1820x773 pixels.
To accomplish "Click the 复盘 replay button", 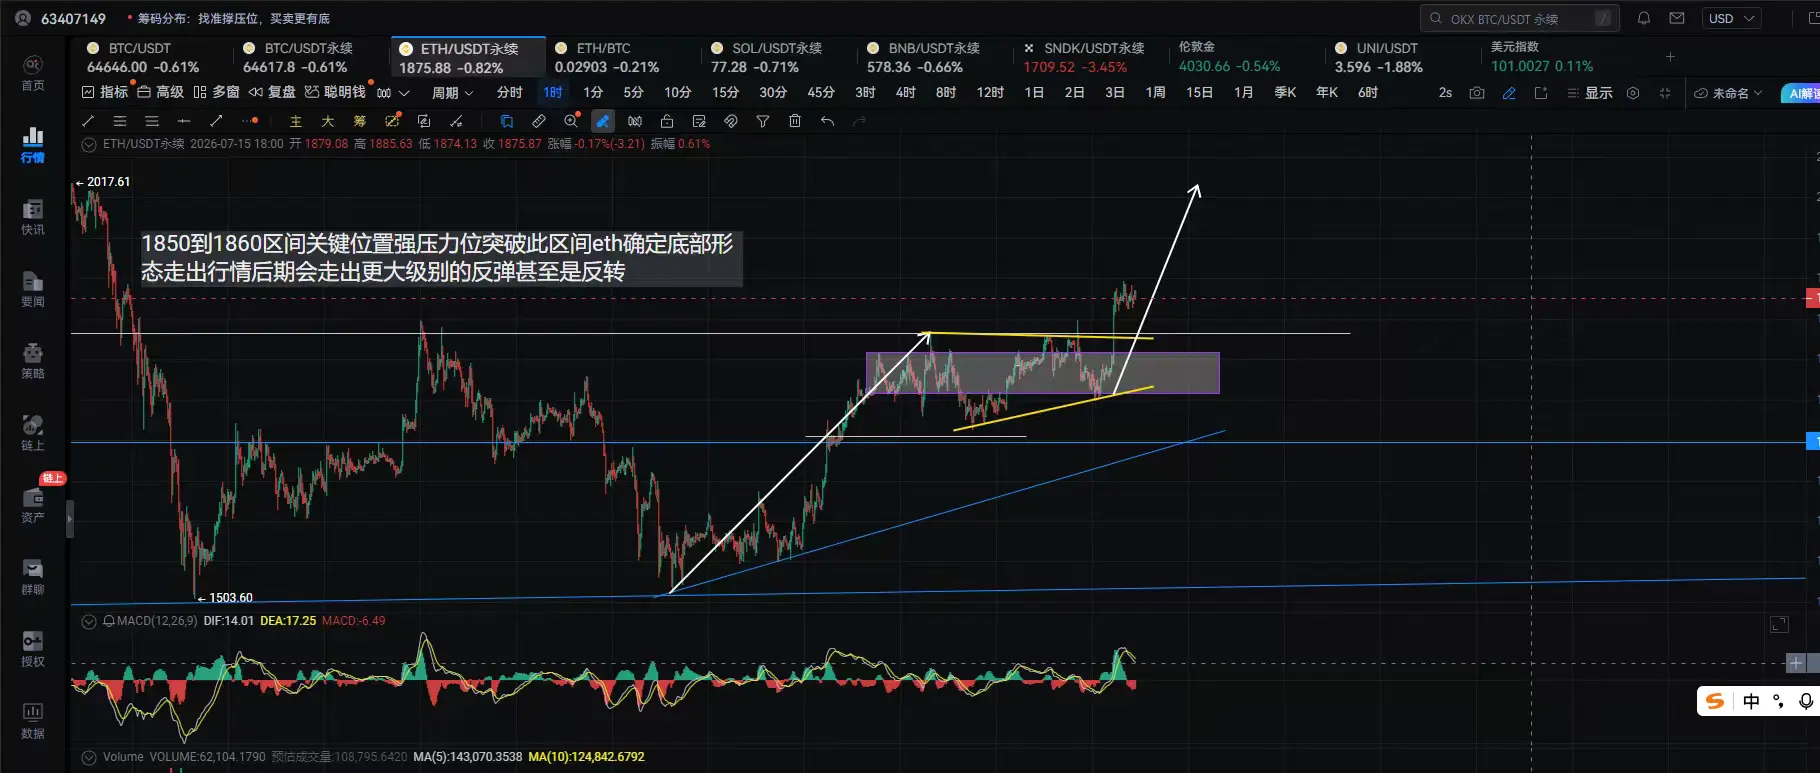I will (272, 93).
